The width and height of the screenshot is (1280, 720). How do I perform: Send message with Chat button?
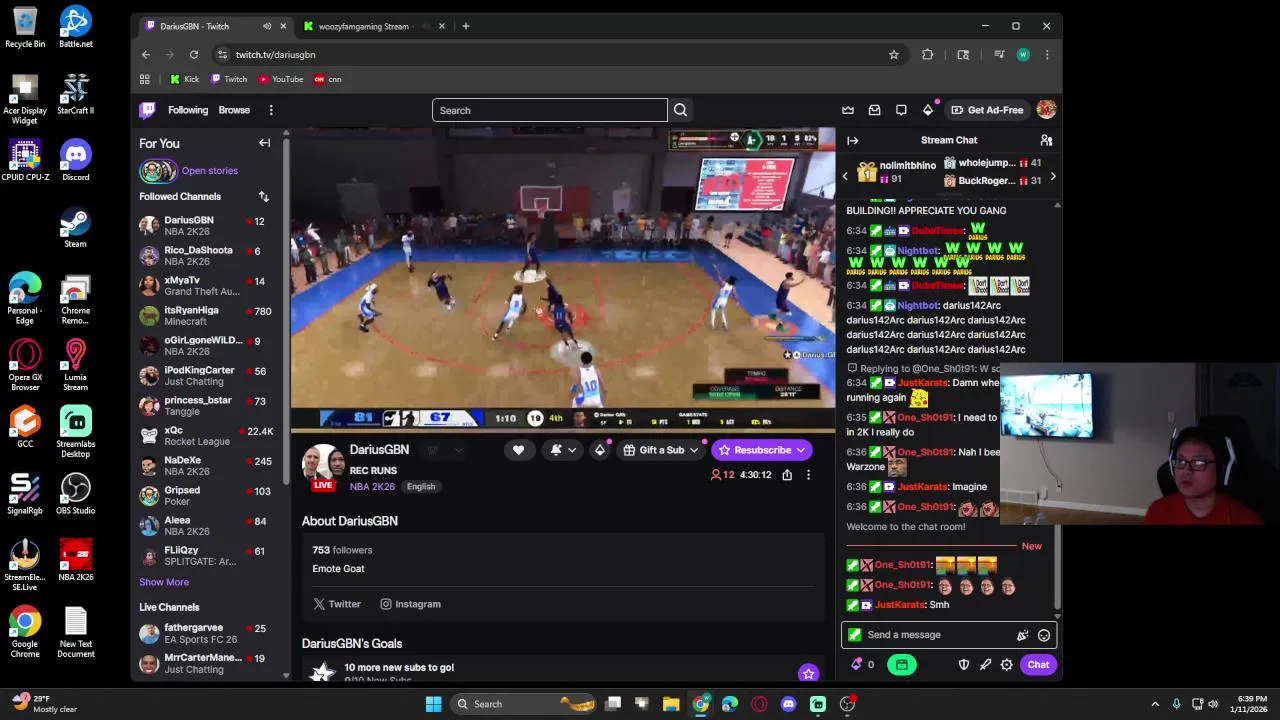point(1038,665)
